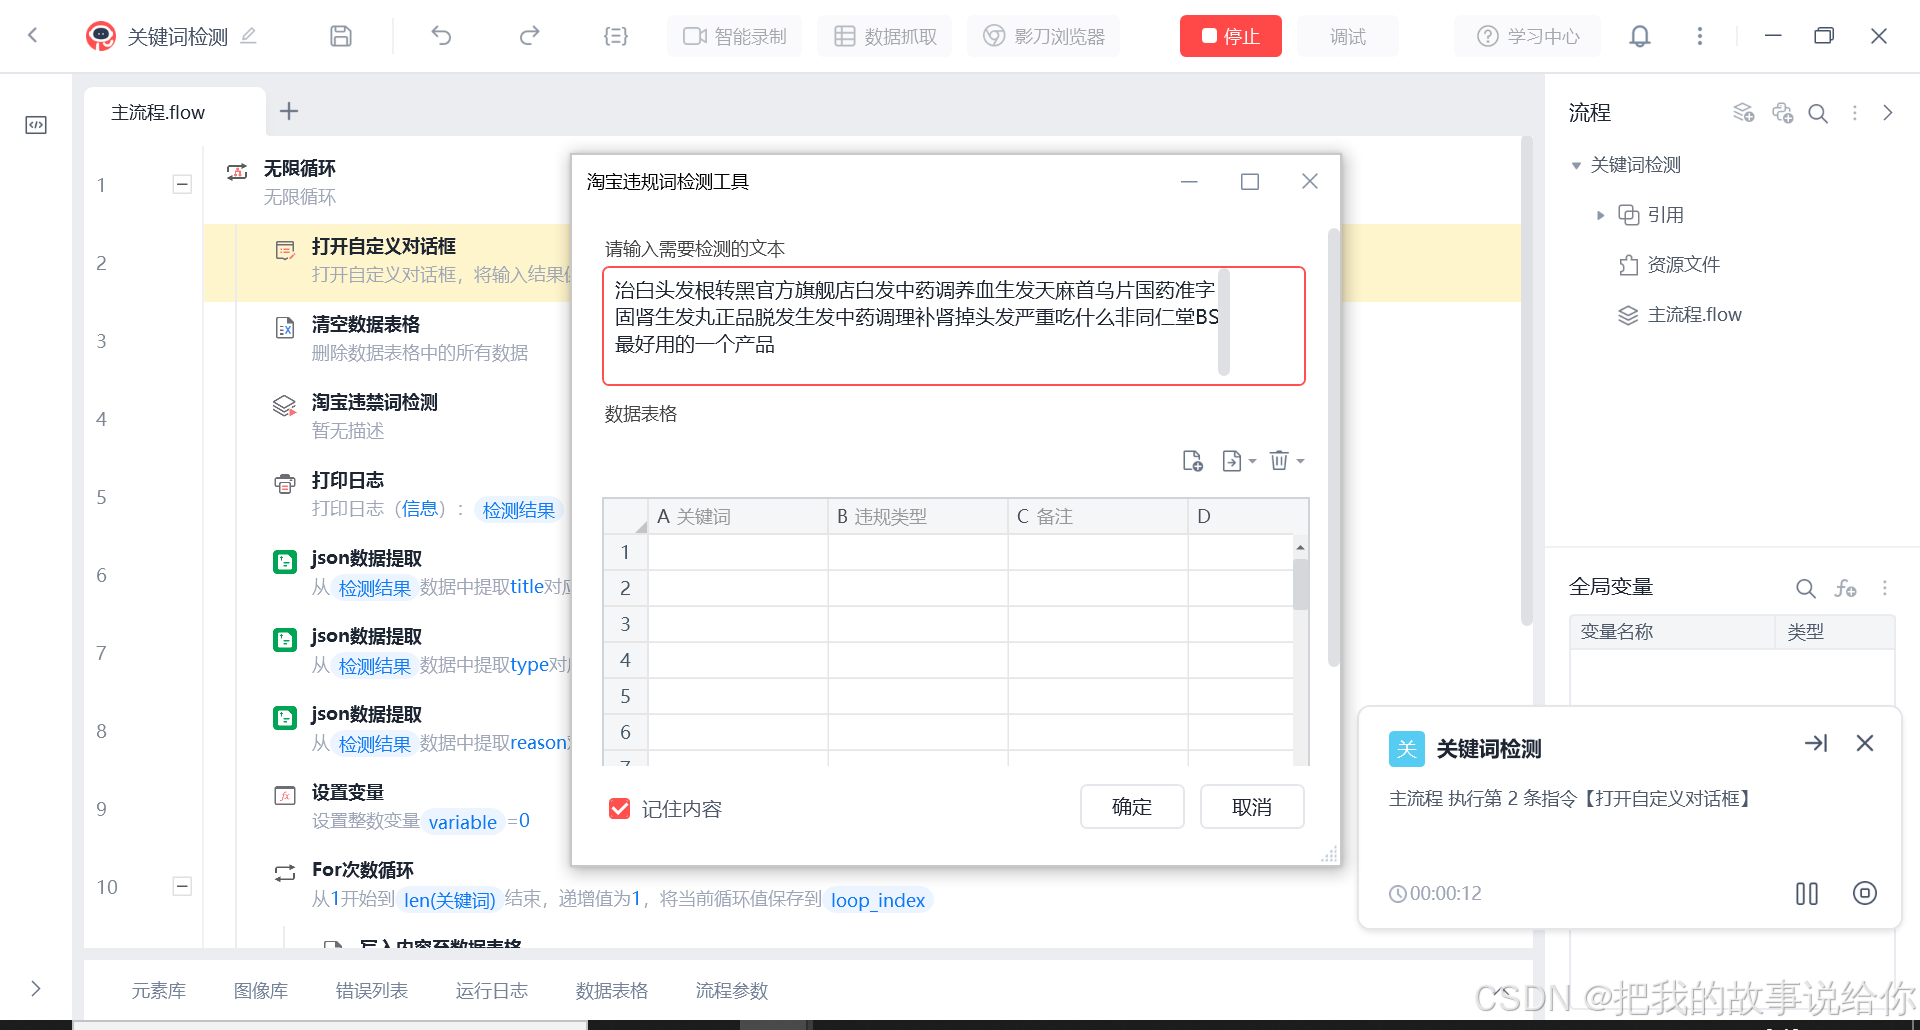
Task: Select column header A 关键词
Action: click(x=738, y=516)
